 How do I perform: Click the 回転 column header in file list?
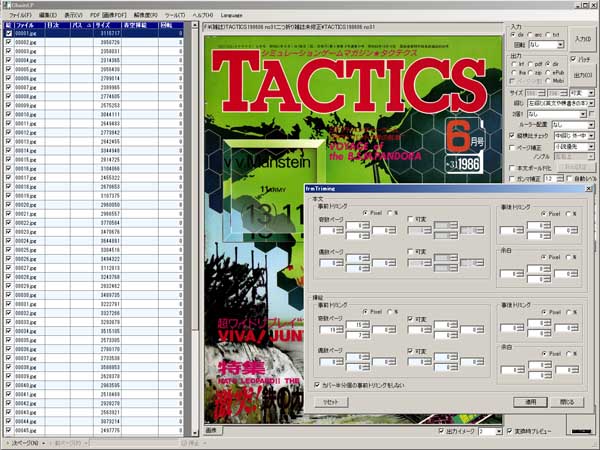tap(171, 25)
